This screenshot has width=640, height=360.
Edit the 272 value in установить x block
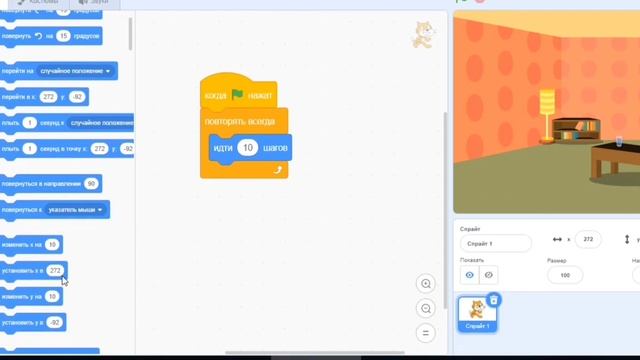click(55, 271)
